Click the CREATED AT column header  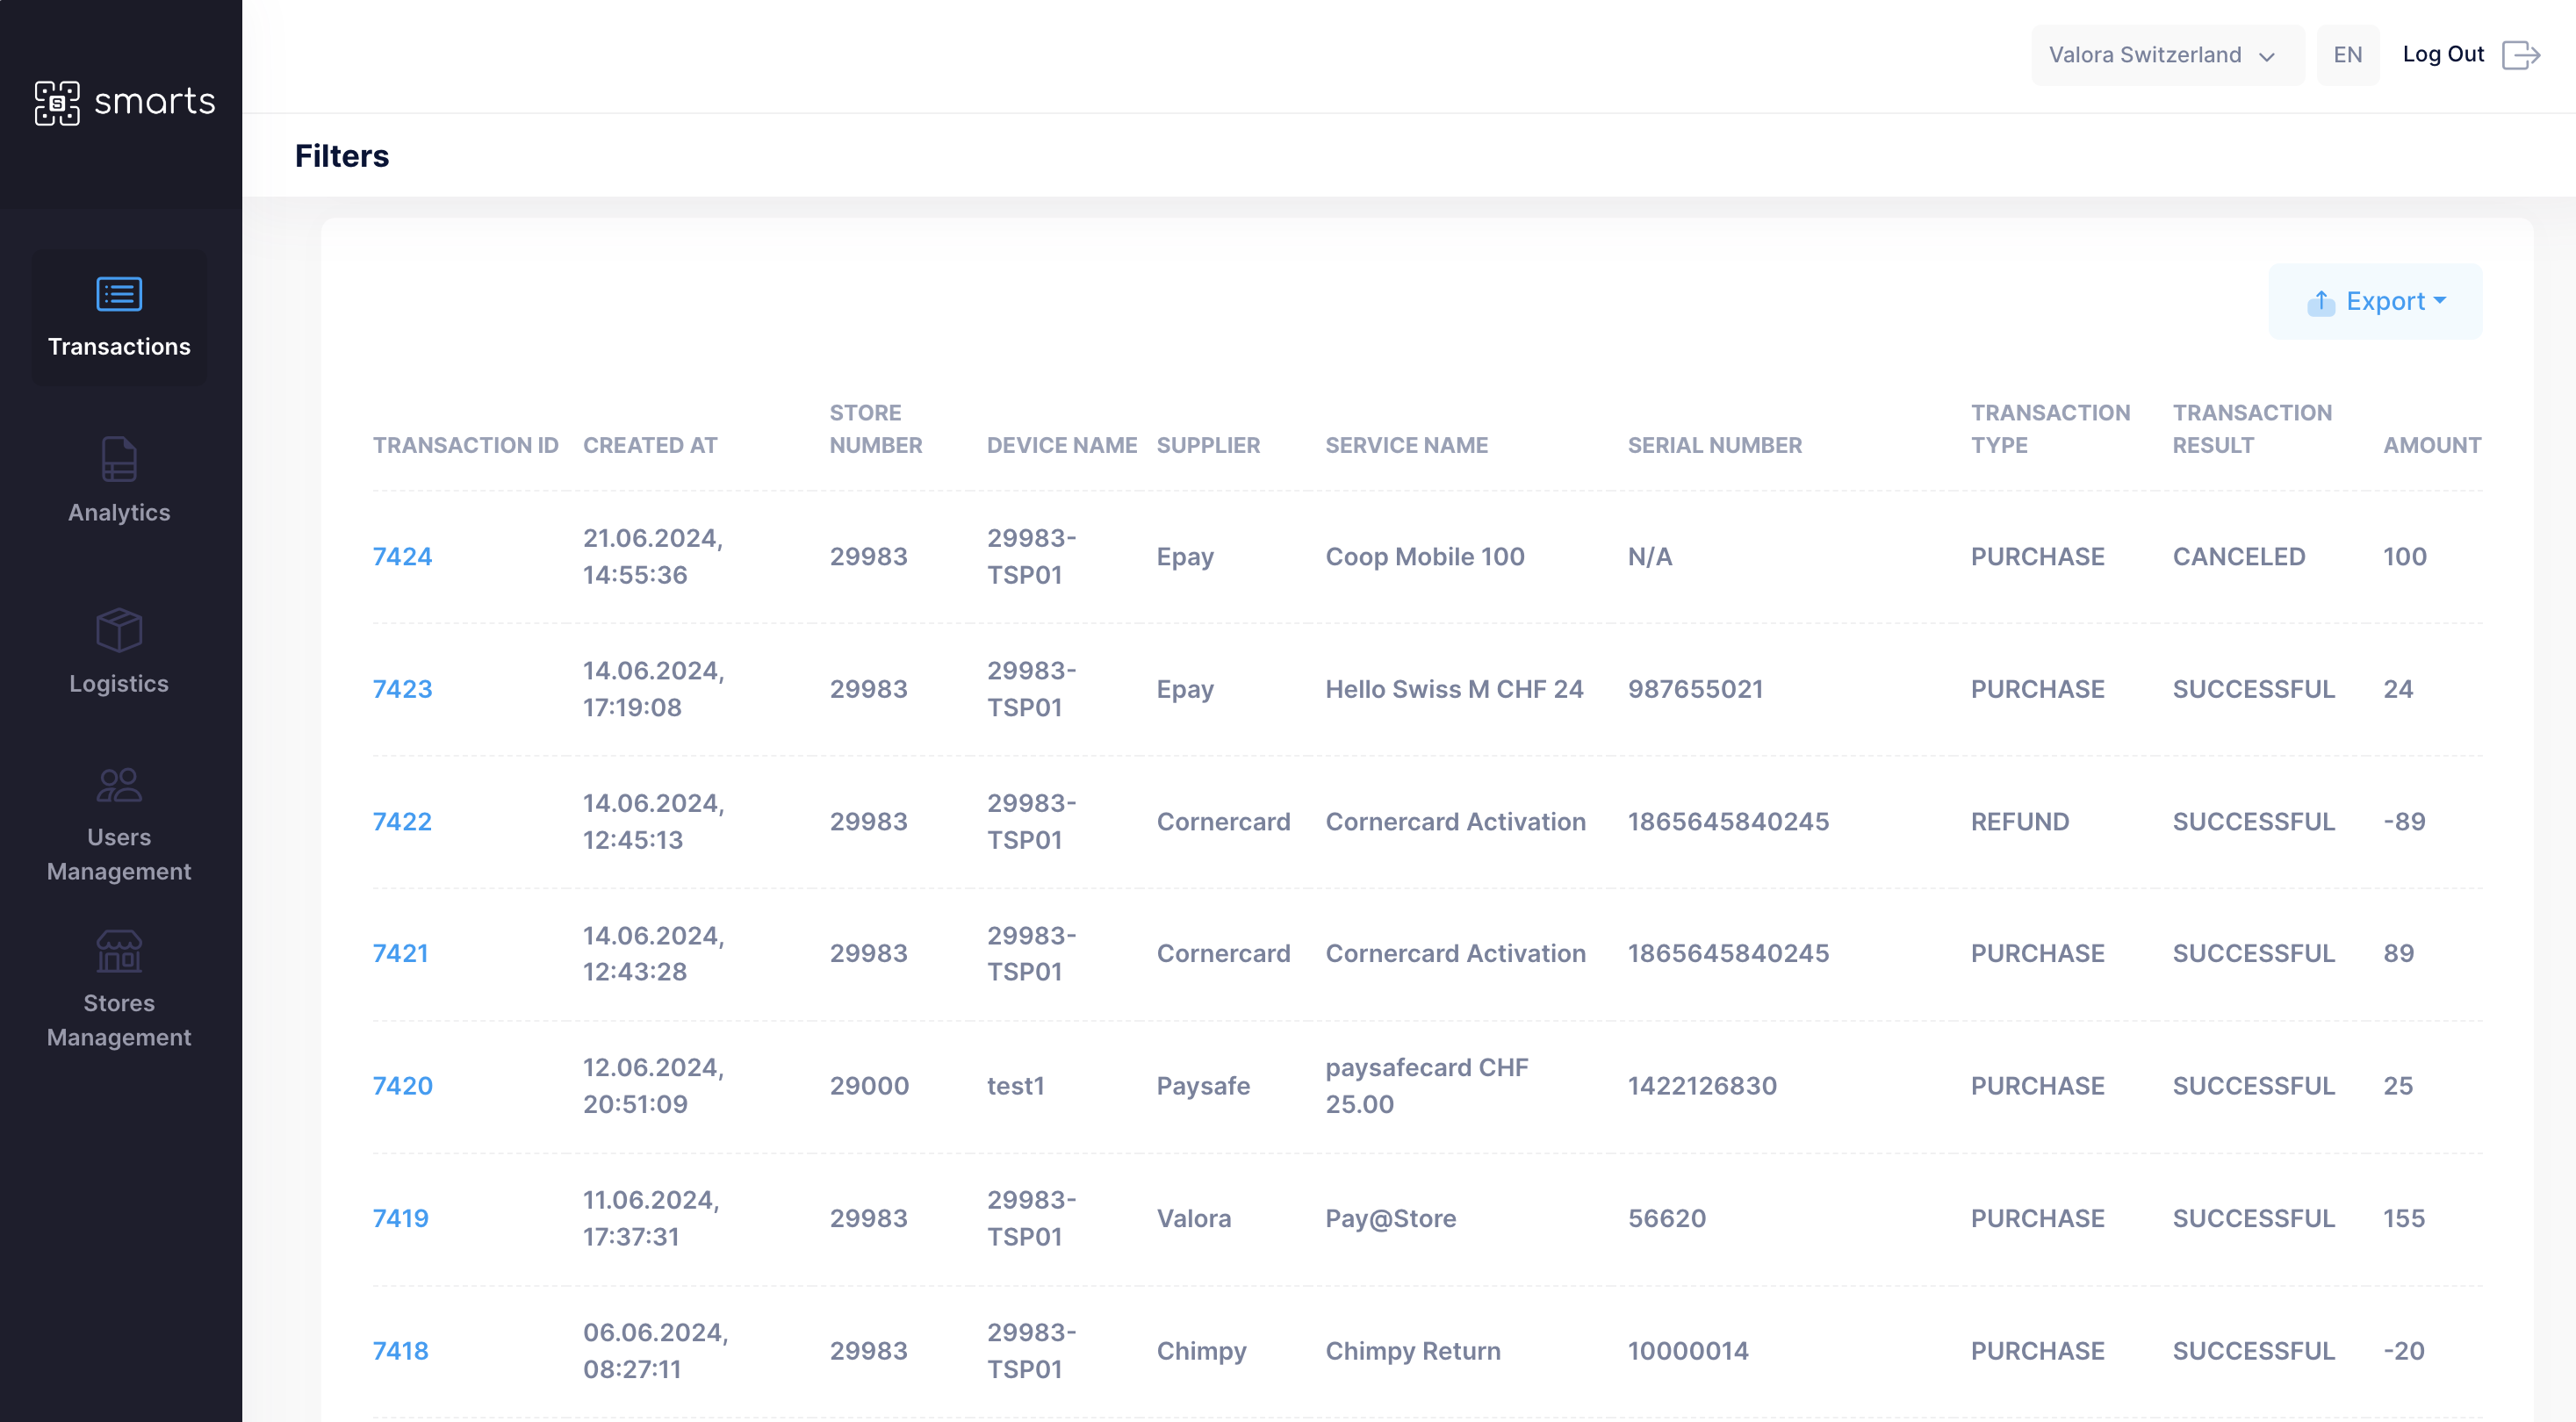[650, 445]
